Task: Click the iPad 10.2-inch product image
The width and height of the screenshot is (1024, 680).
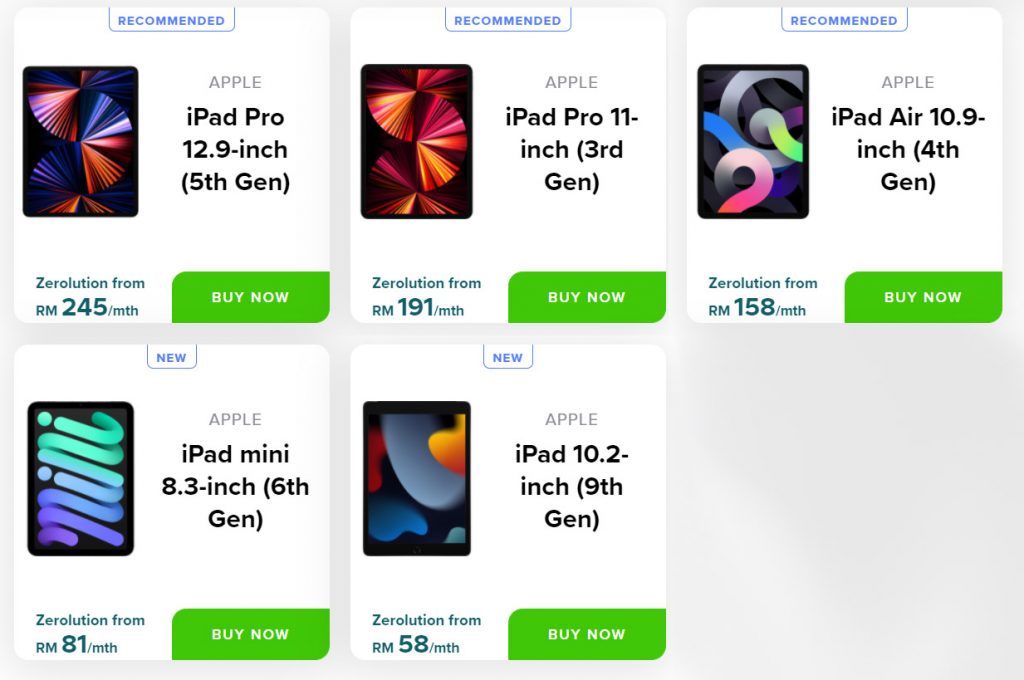Action: (x=416, y=478)
